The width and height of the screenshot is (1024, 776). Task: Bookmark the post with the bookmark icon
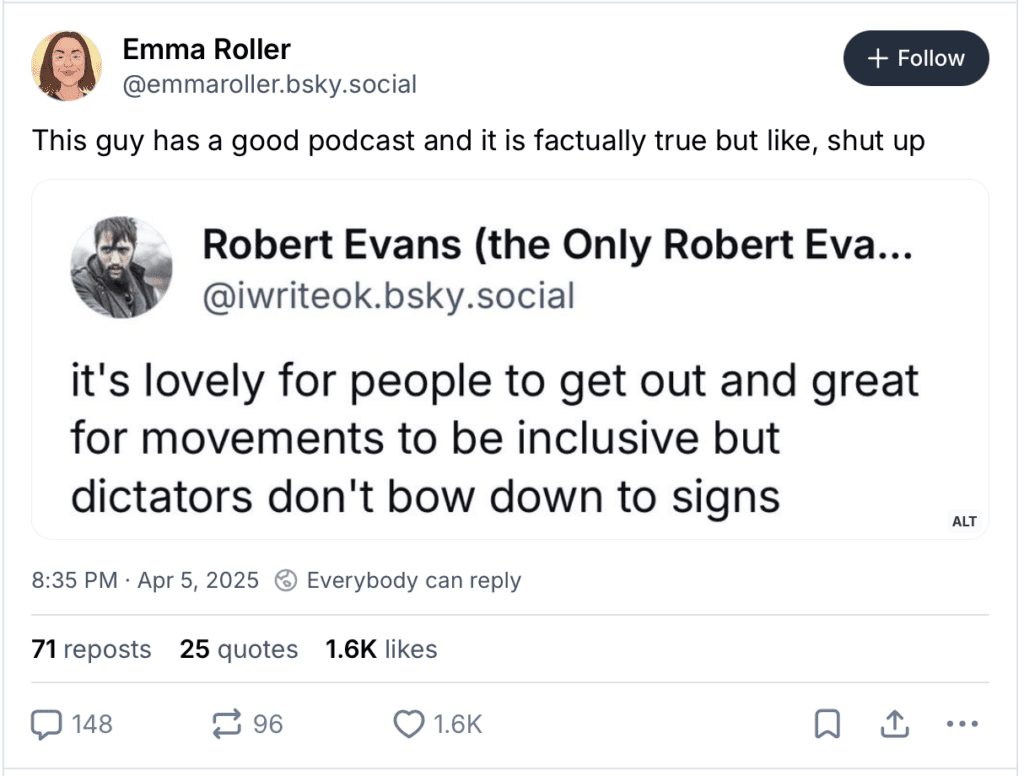pos(827,723)
